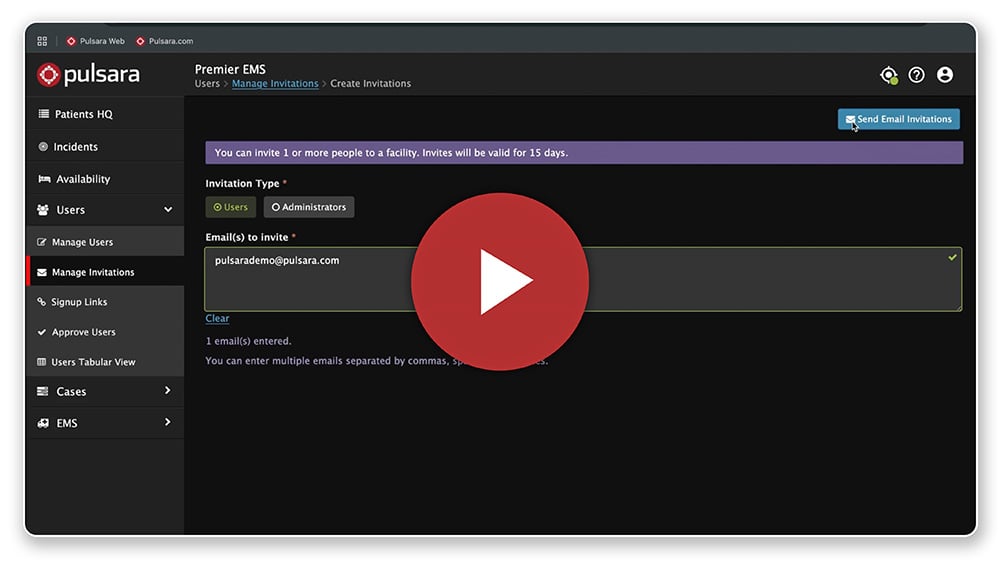Screen dimensions: 1000x563
Task: Click the purple invite validity info banner
Action: pos(584,153)
